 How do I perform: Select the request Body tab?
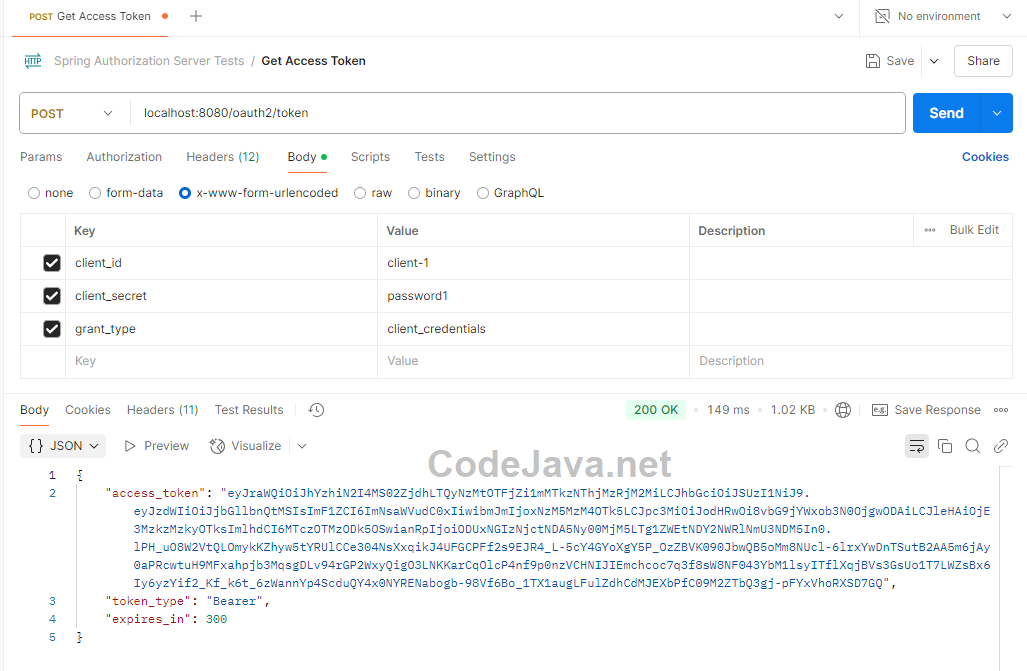307,157
